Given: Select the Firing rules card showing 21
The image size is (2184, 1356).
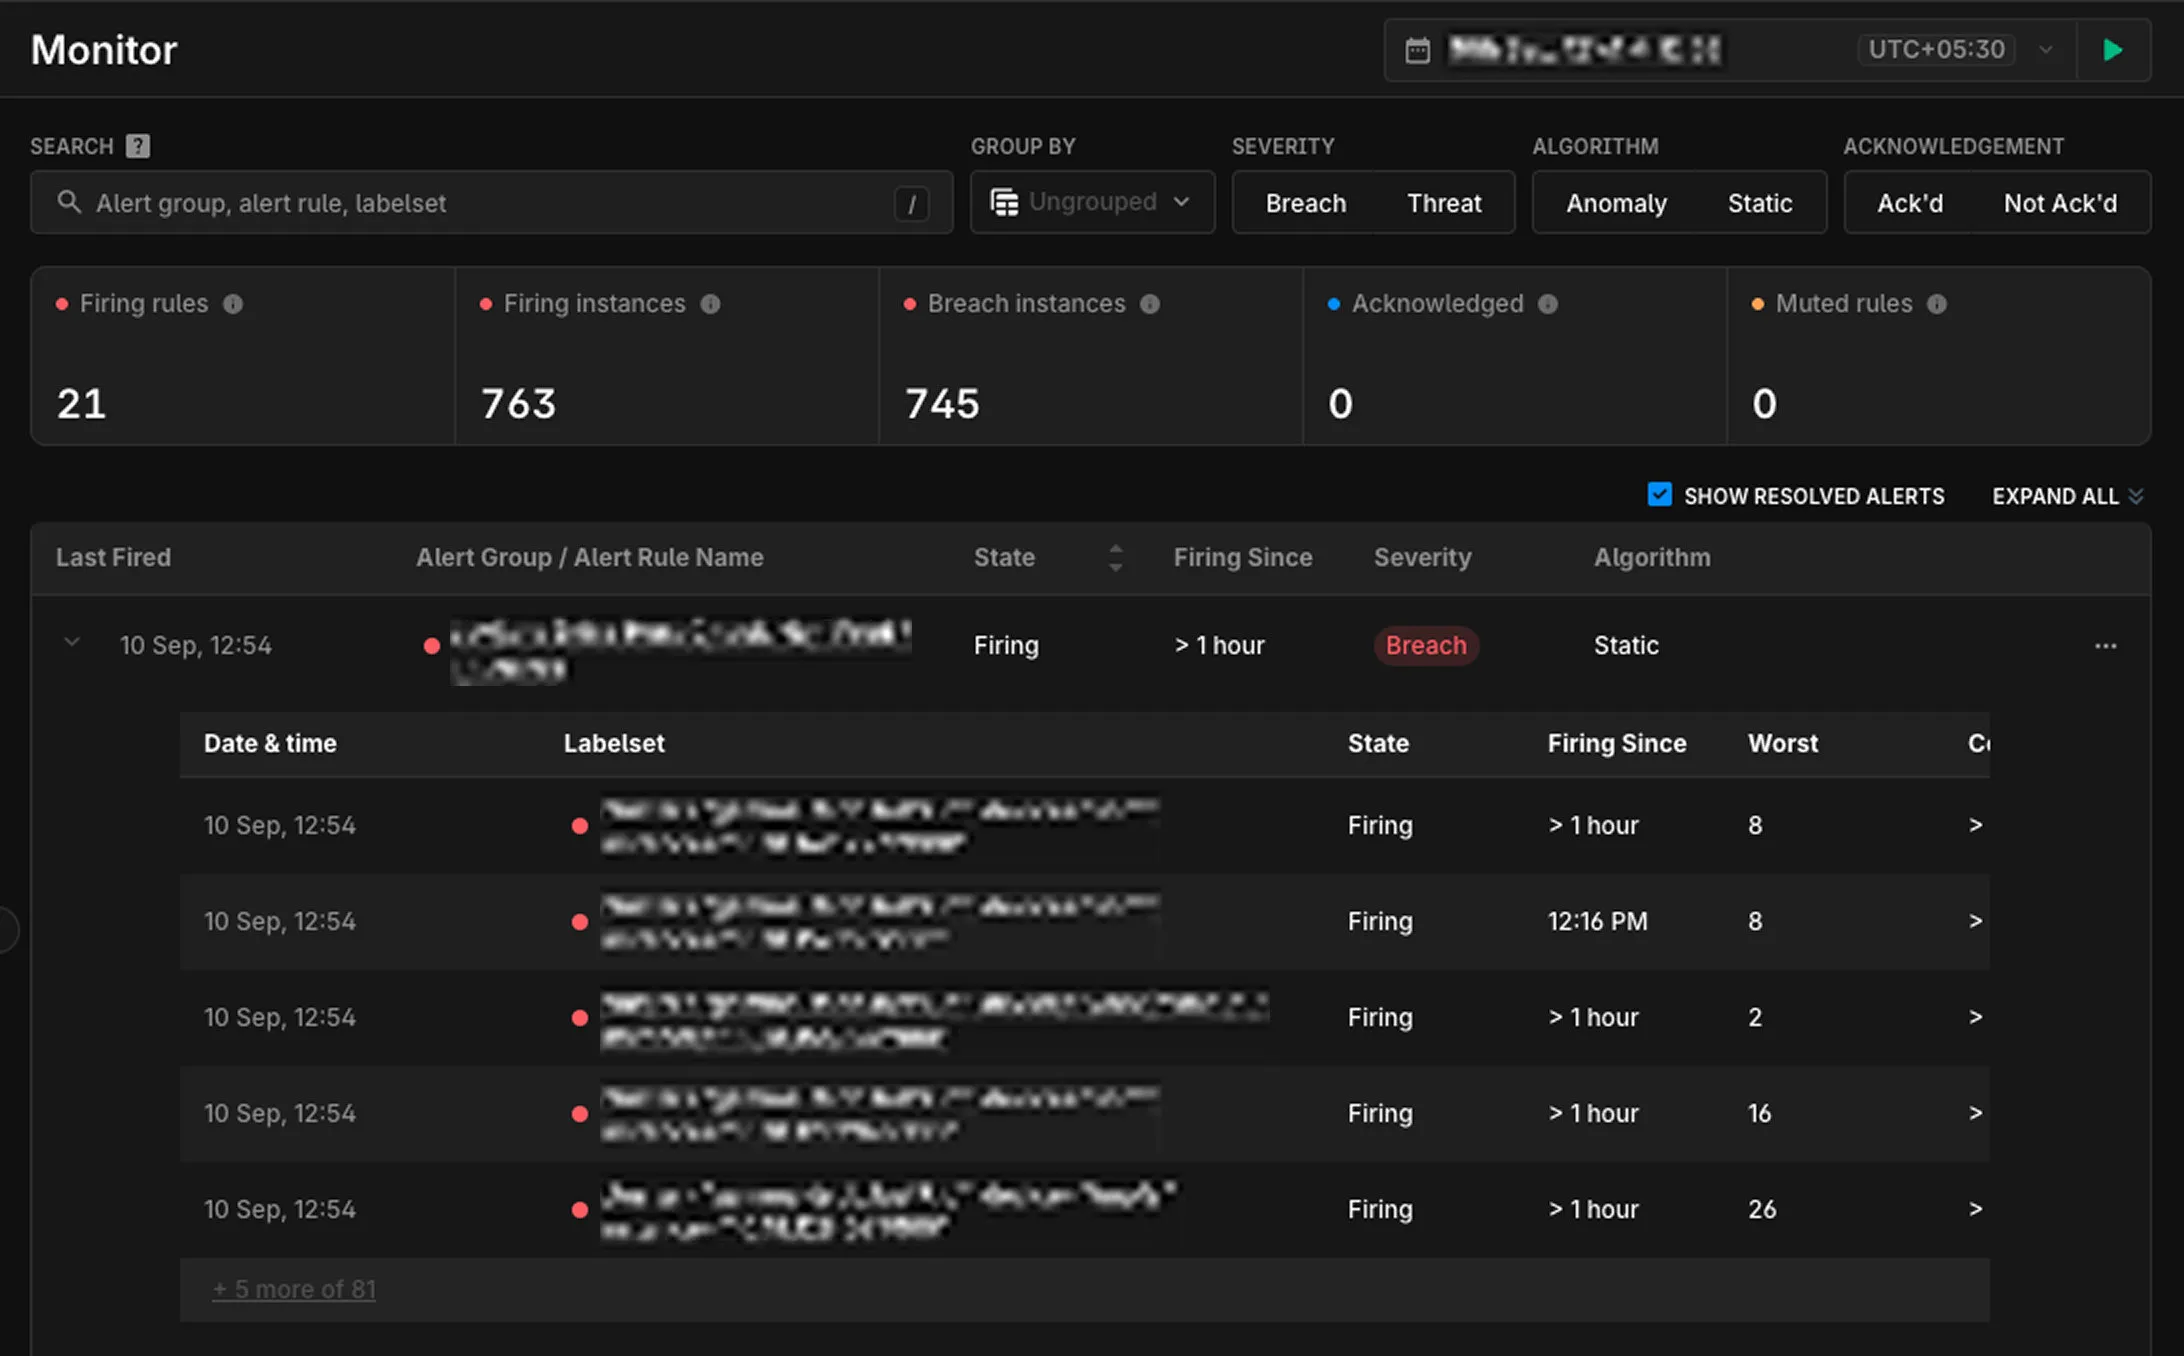Looking at the screenshot, I should pyautogui.click(x=243, y=356).
